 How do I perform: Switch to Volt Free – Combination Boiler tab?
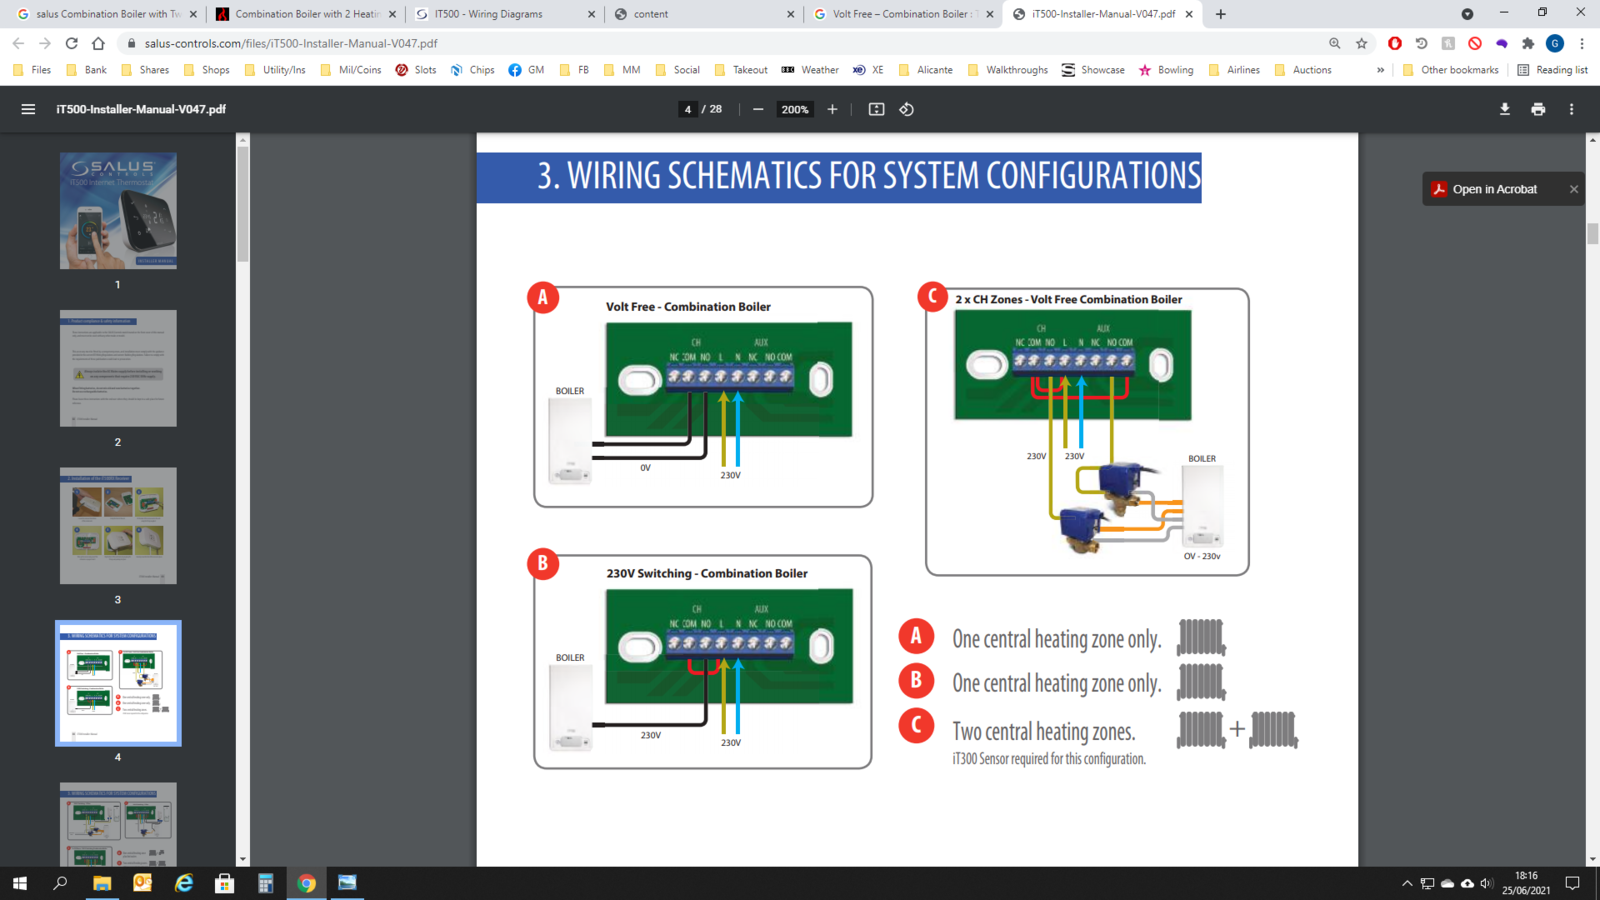tap(900, 14)
